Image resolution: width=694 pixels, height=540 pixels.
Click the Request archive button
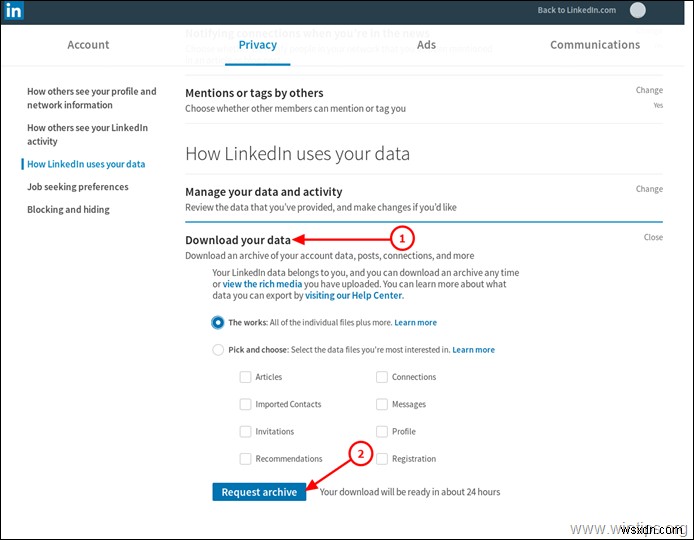click(x=259, y=492)
